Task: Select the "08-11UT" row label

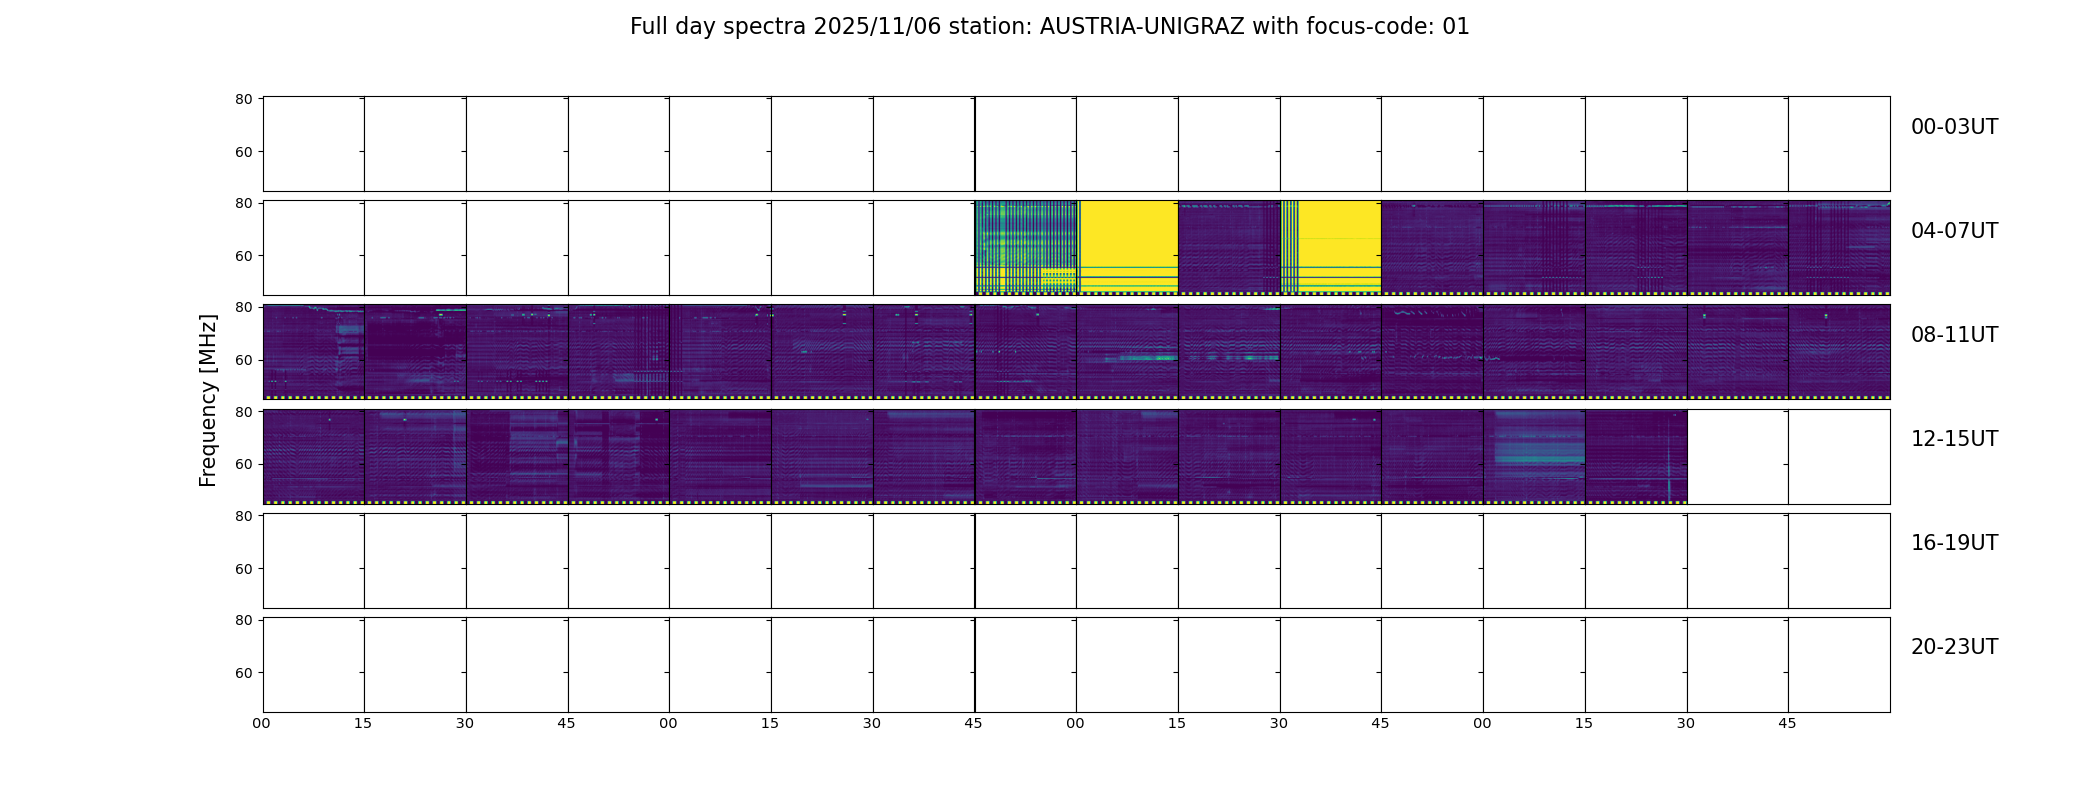Action: point(1954,335)
